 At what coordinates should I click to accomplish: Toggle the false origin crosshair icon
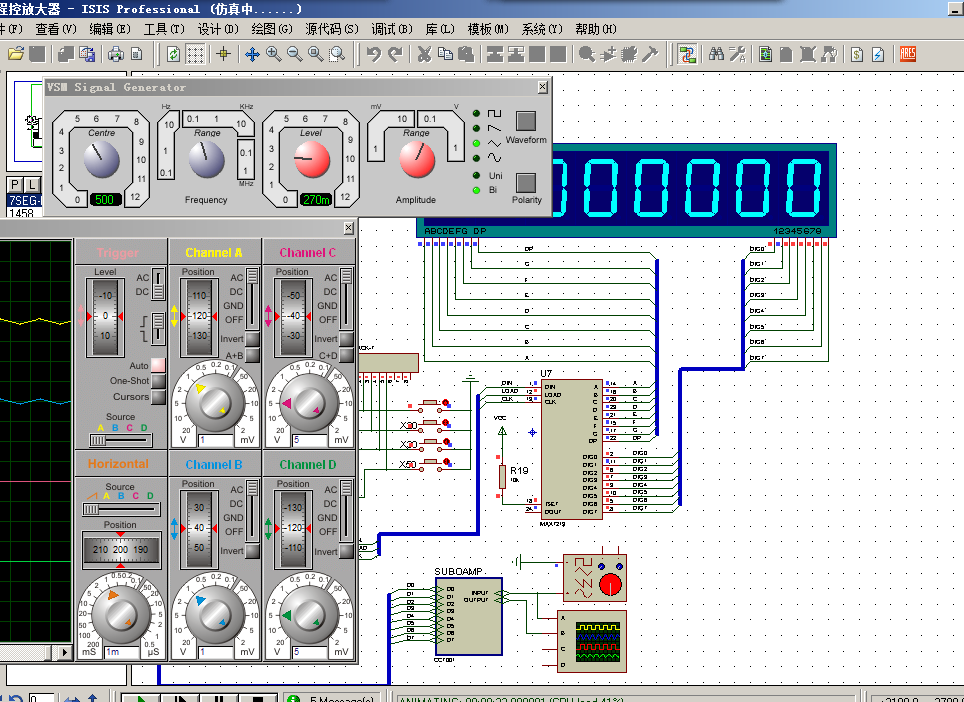click(x=223, y=54)
